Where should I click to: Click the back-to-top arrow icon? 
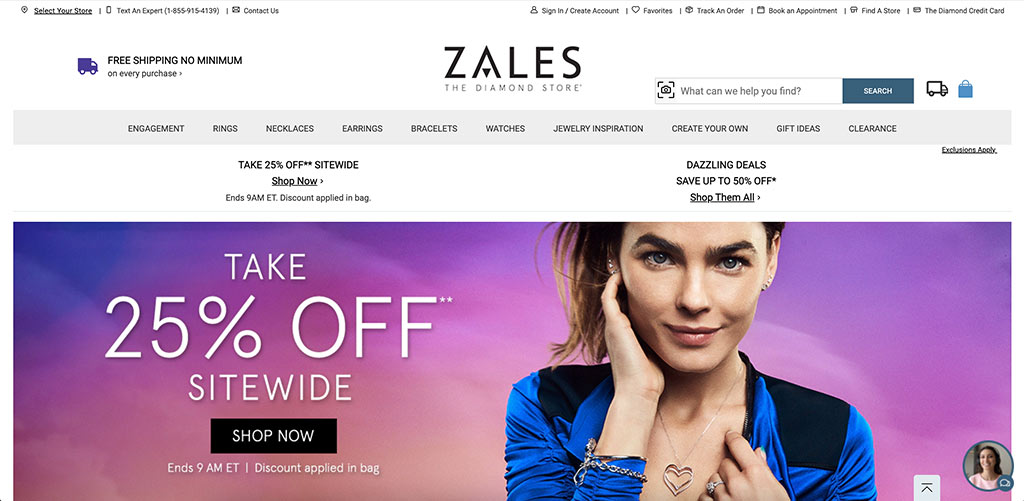926,487
